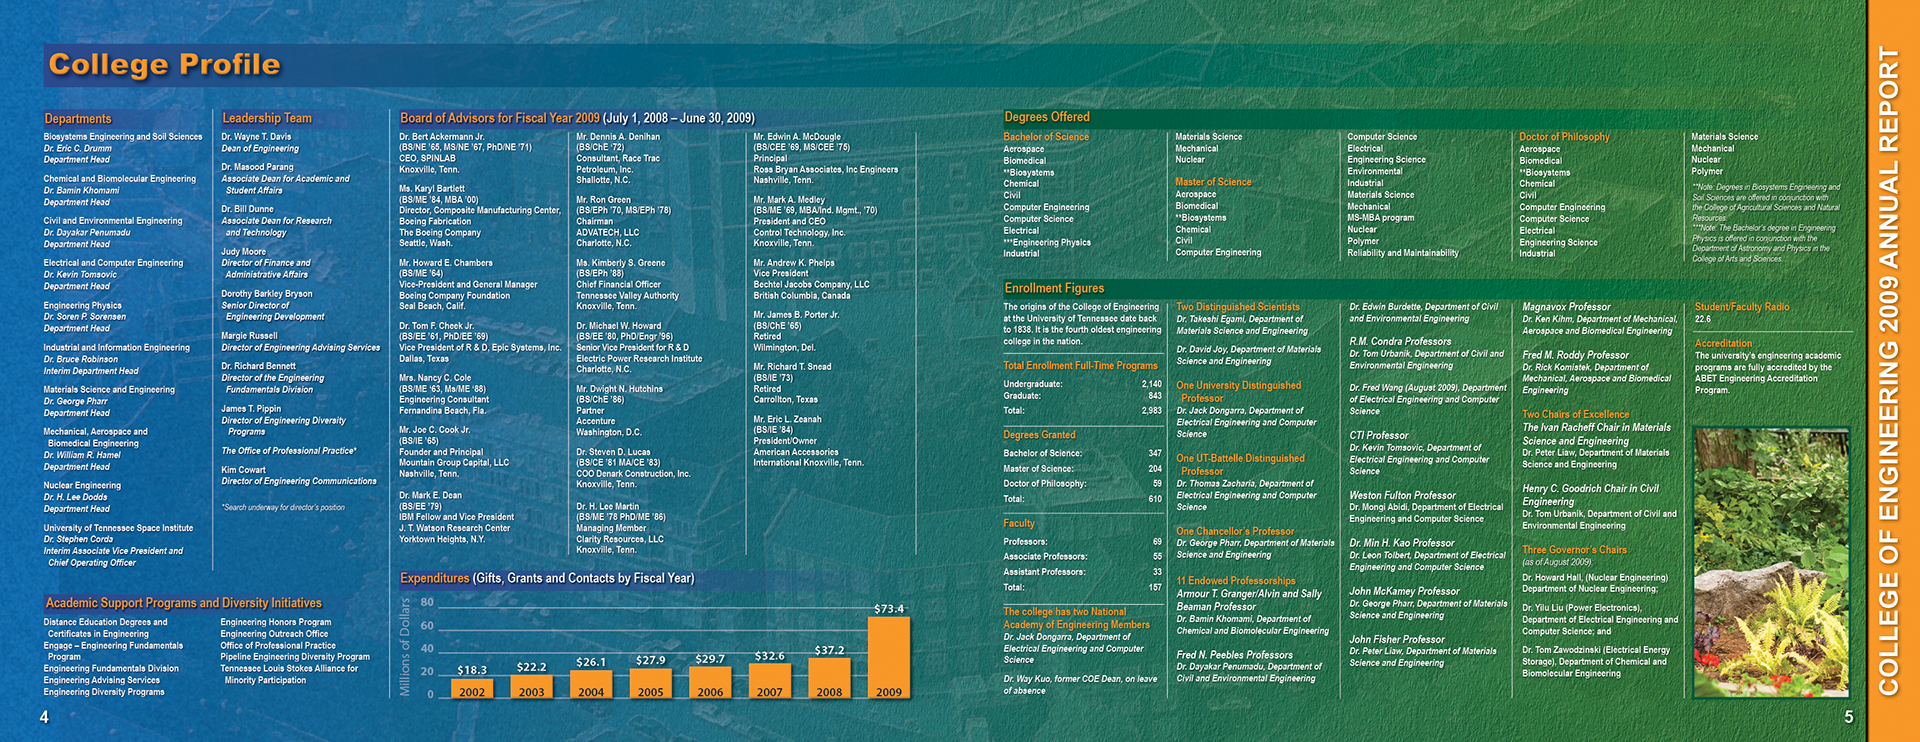Click the Weston Fulton Professor entry
Screen dimensions: 1920x742
tap(1402, 496)
